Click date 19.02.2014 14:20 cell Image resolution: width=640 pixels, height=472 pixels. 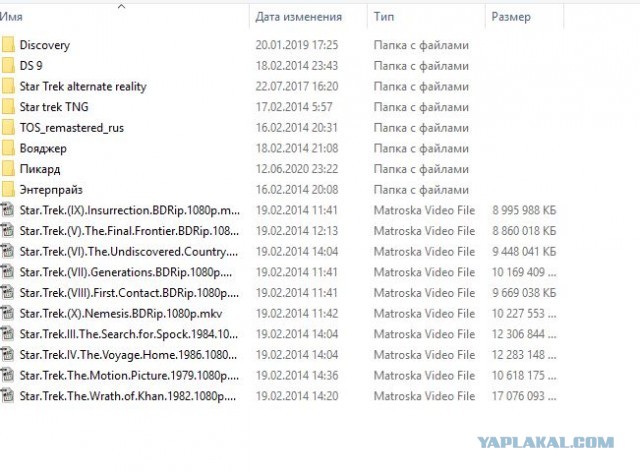click(x=297, y=396)
